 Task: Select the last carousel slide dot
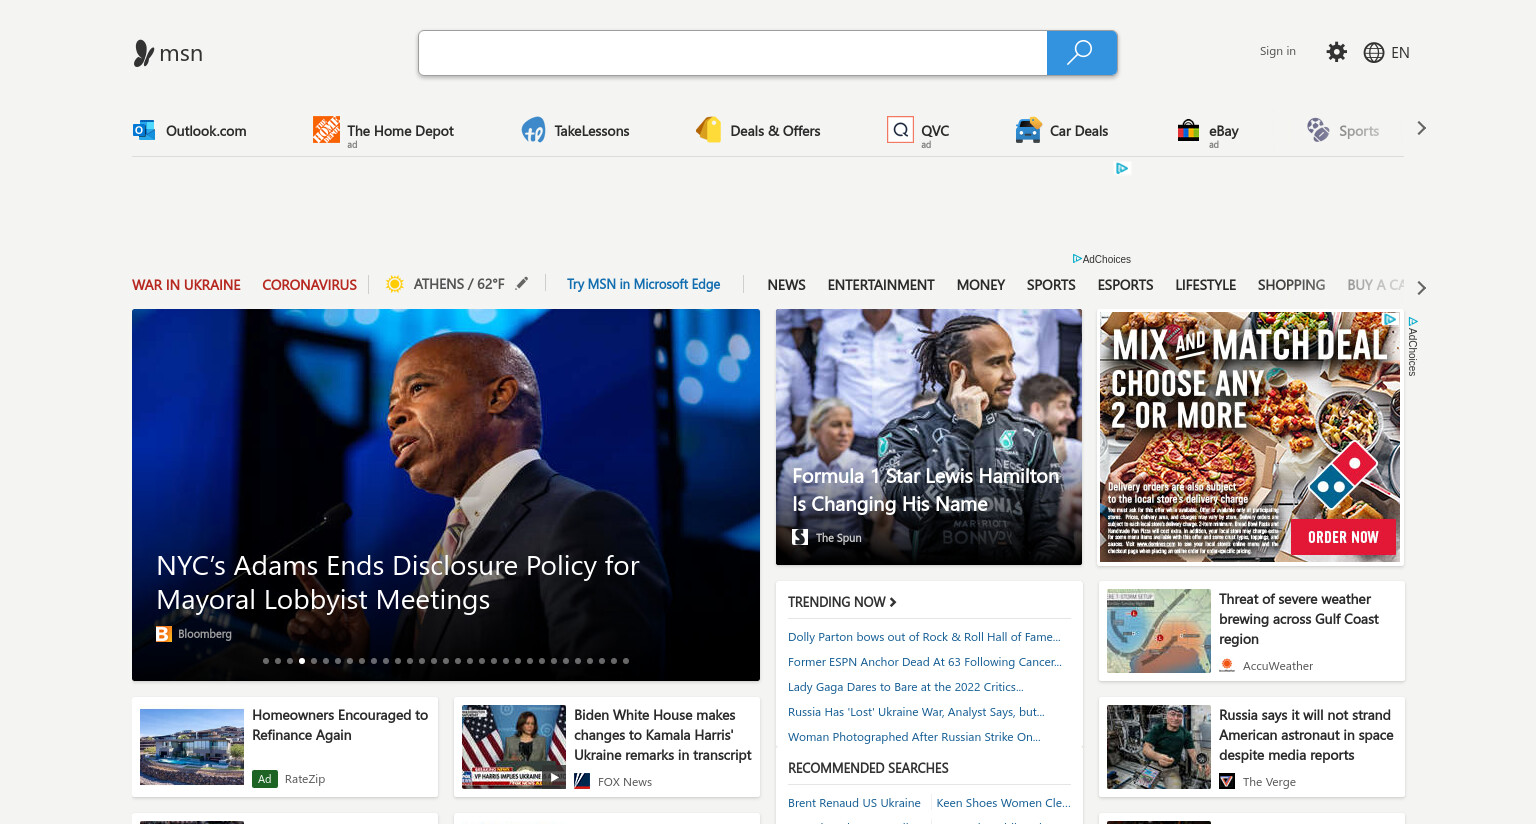click(x=626, y=661)
